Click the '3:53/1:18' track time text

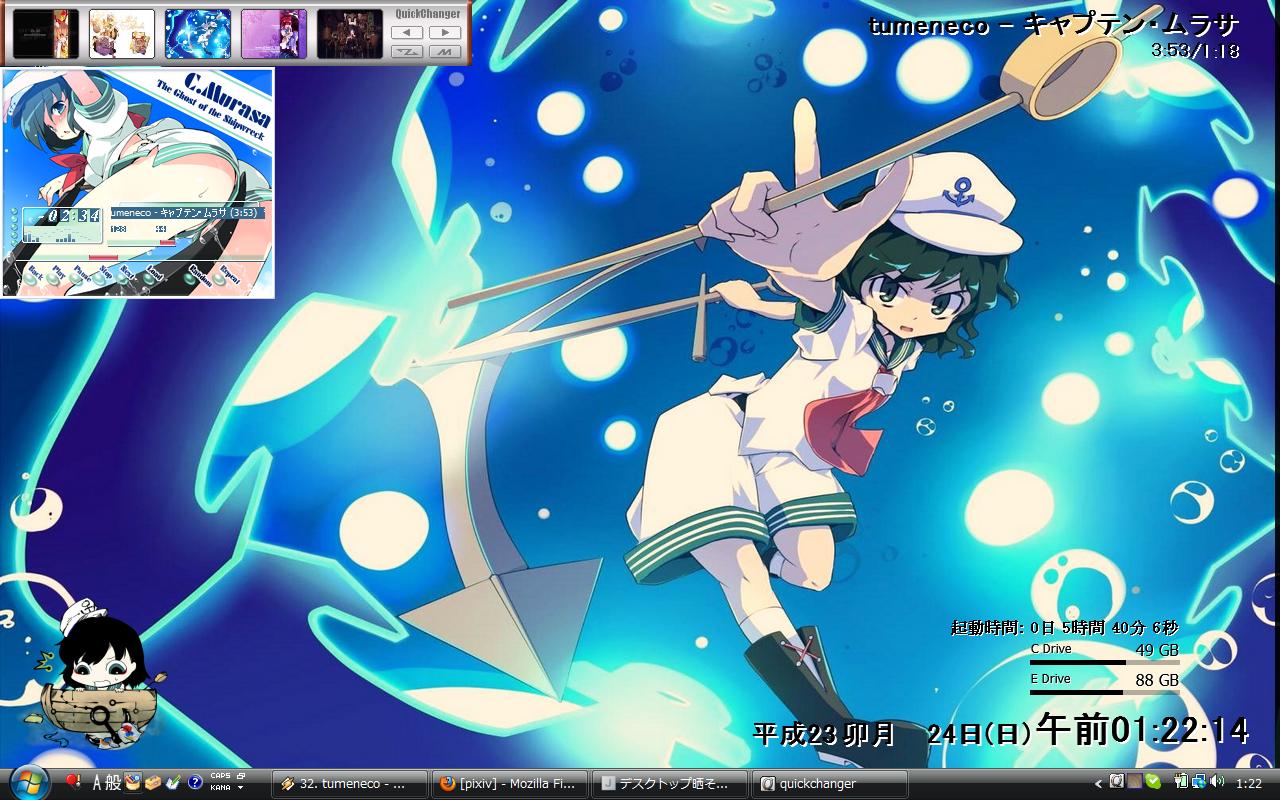1195,50
